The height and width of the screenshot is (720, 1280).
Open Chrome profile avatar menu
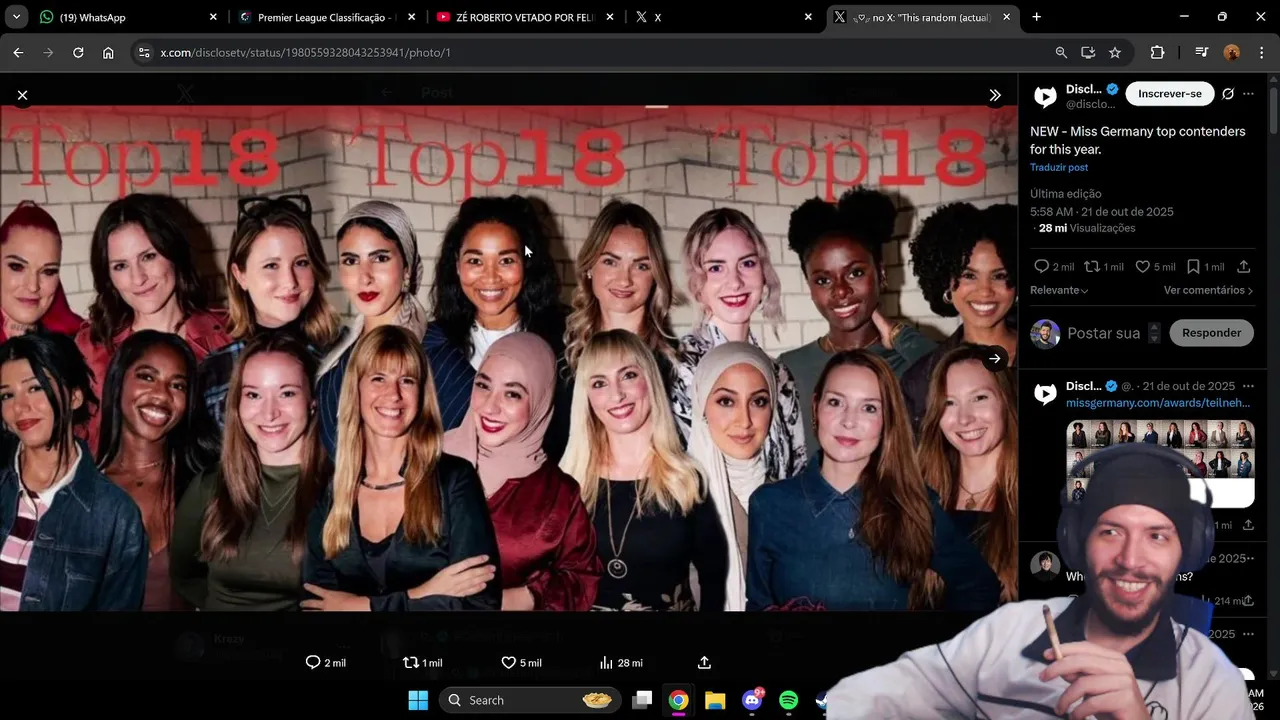tap(1232, 52)
